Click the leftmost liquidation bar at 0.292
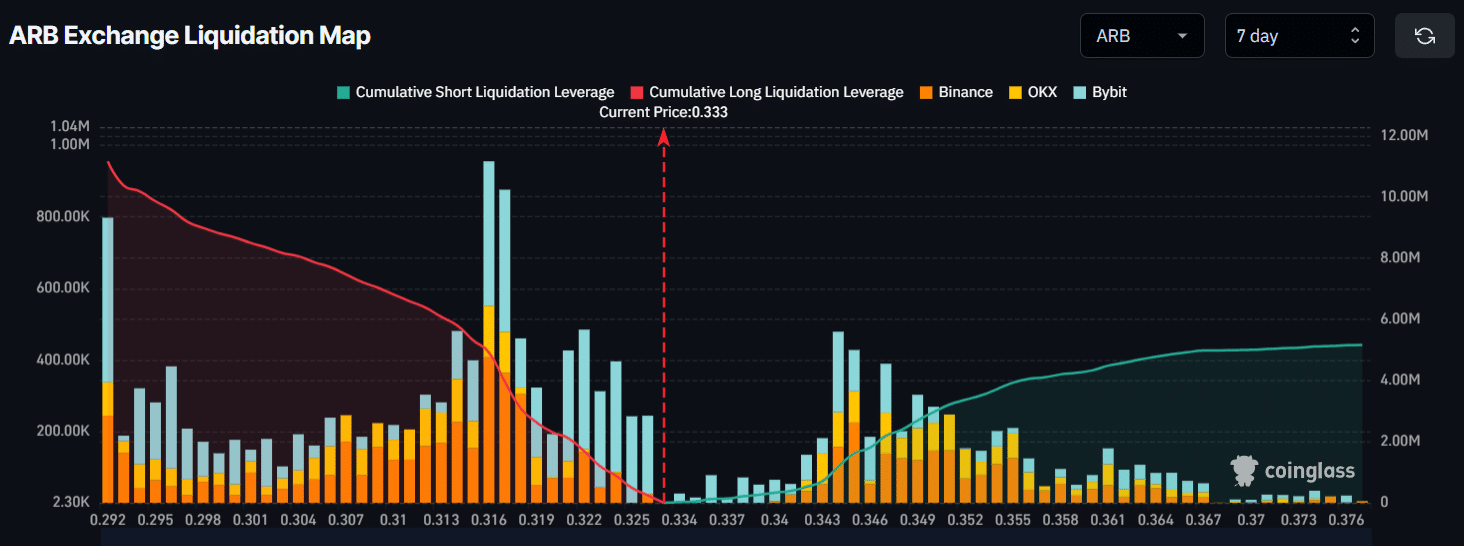The height and width of the screenshot is (546, 1464). 108,360
